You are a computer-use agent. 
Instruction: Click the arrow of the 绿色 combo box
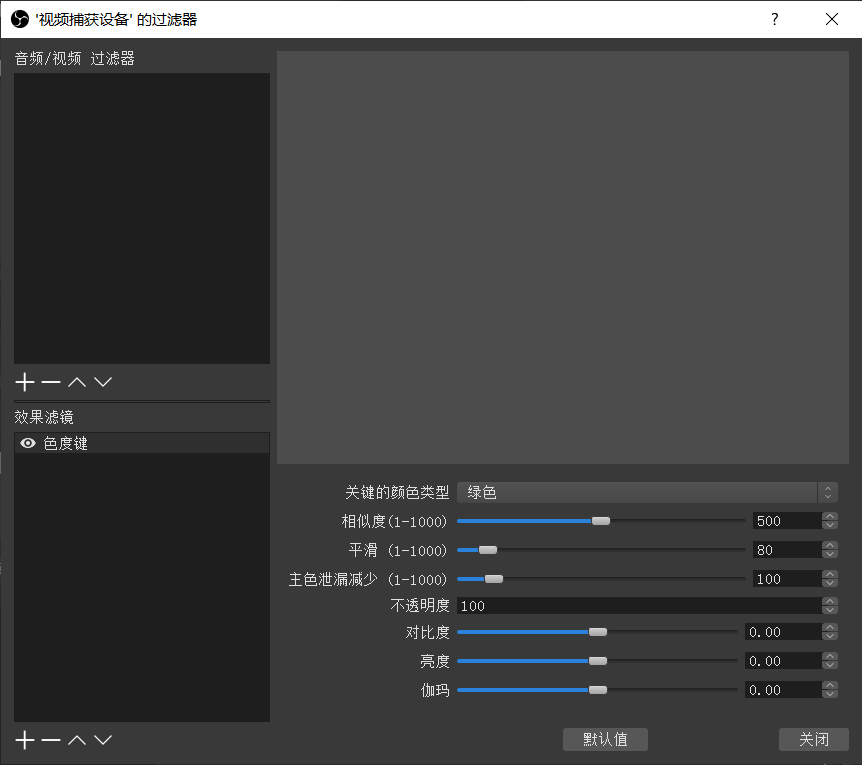tap(828, 492)
